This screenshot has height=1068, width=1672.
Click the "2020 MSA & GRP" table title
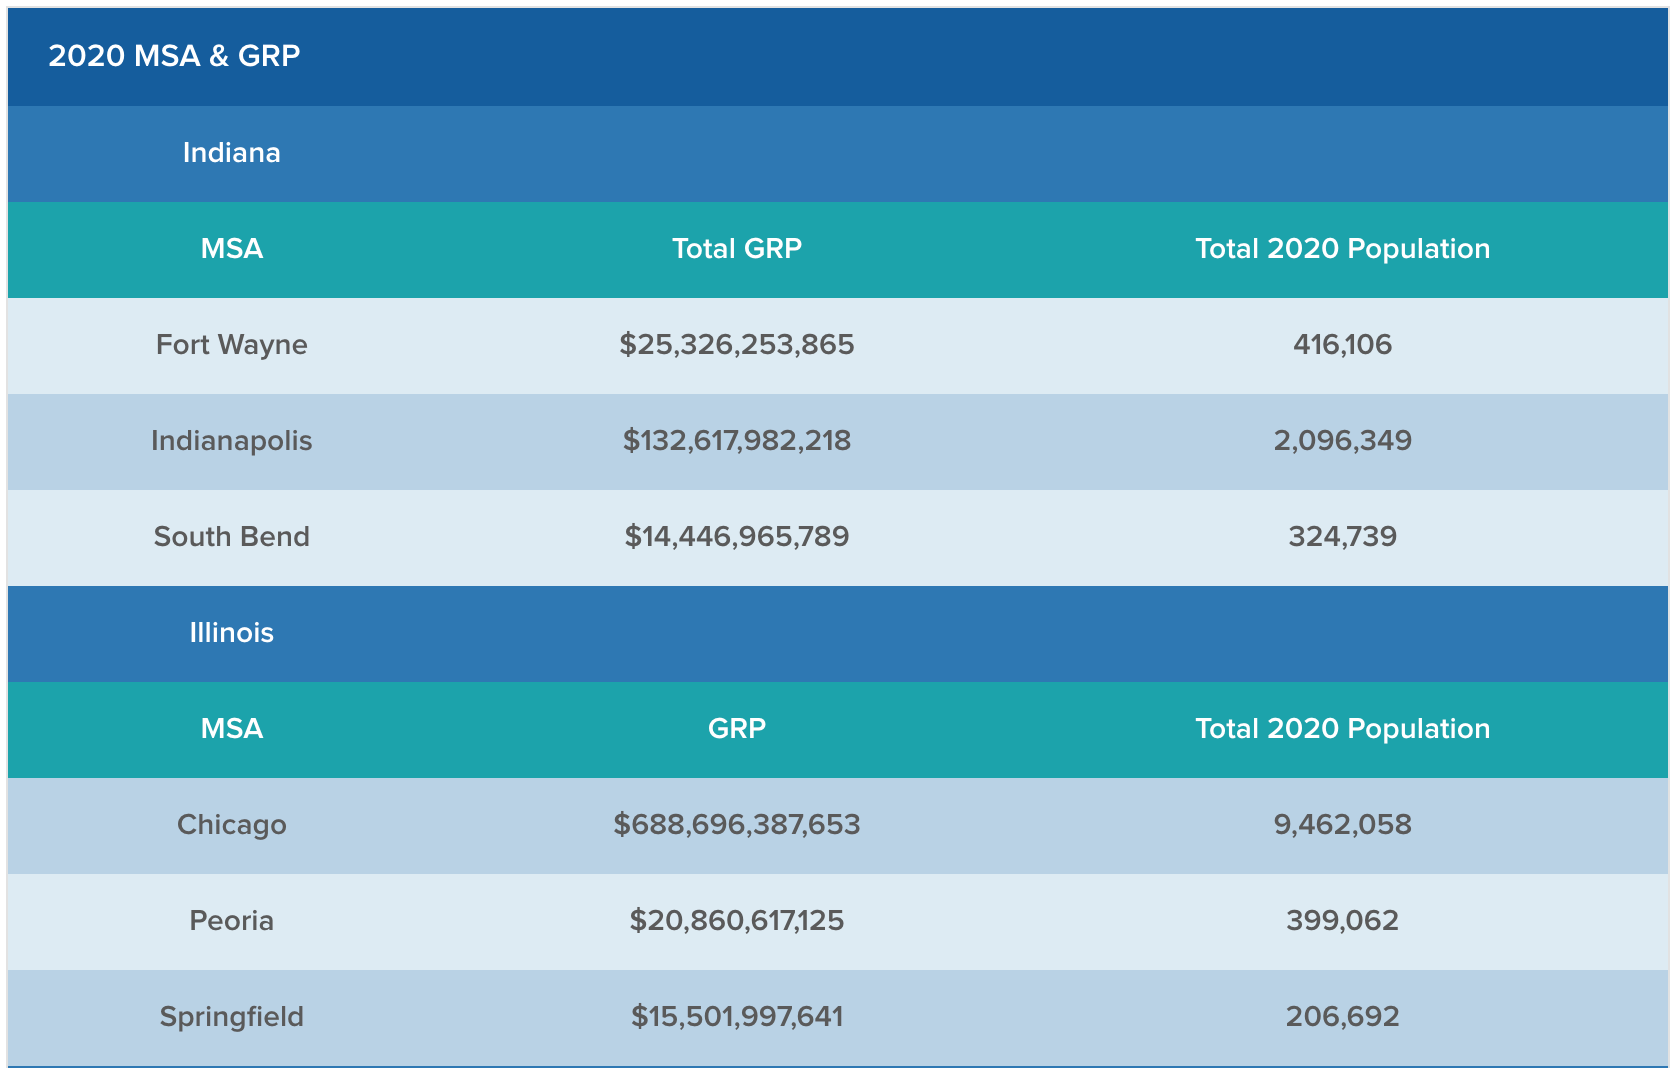174,56
